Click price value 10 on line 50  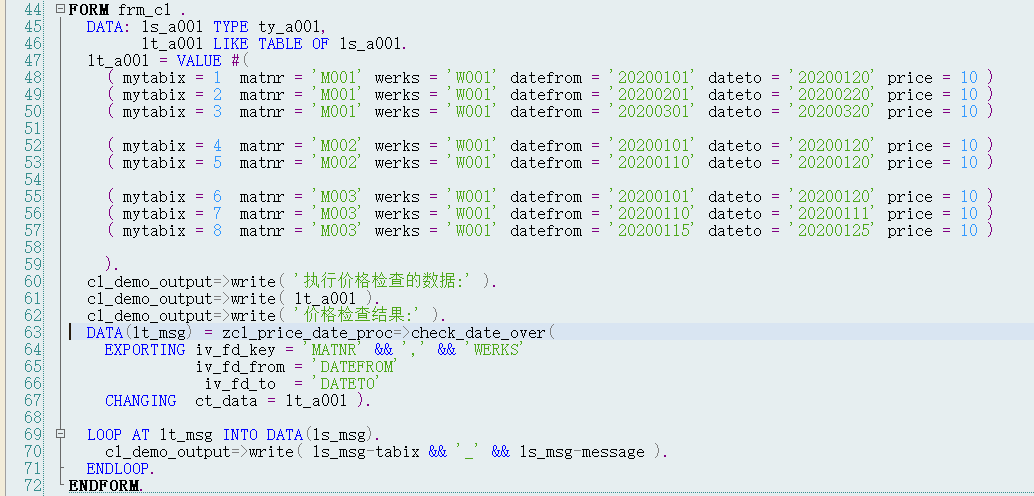pyautogui.click(x=969, y=112)
